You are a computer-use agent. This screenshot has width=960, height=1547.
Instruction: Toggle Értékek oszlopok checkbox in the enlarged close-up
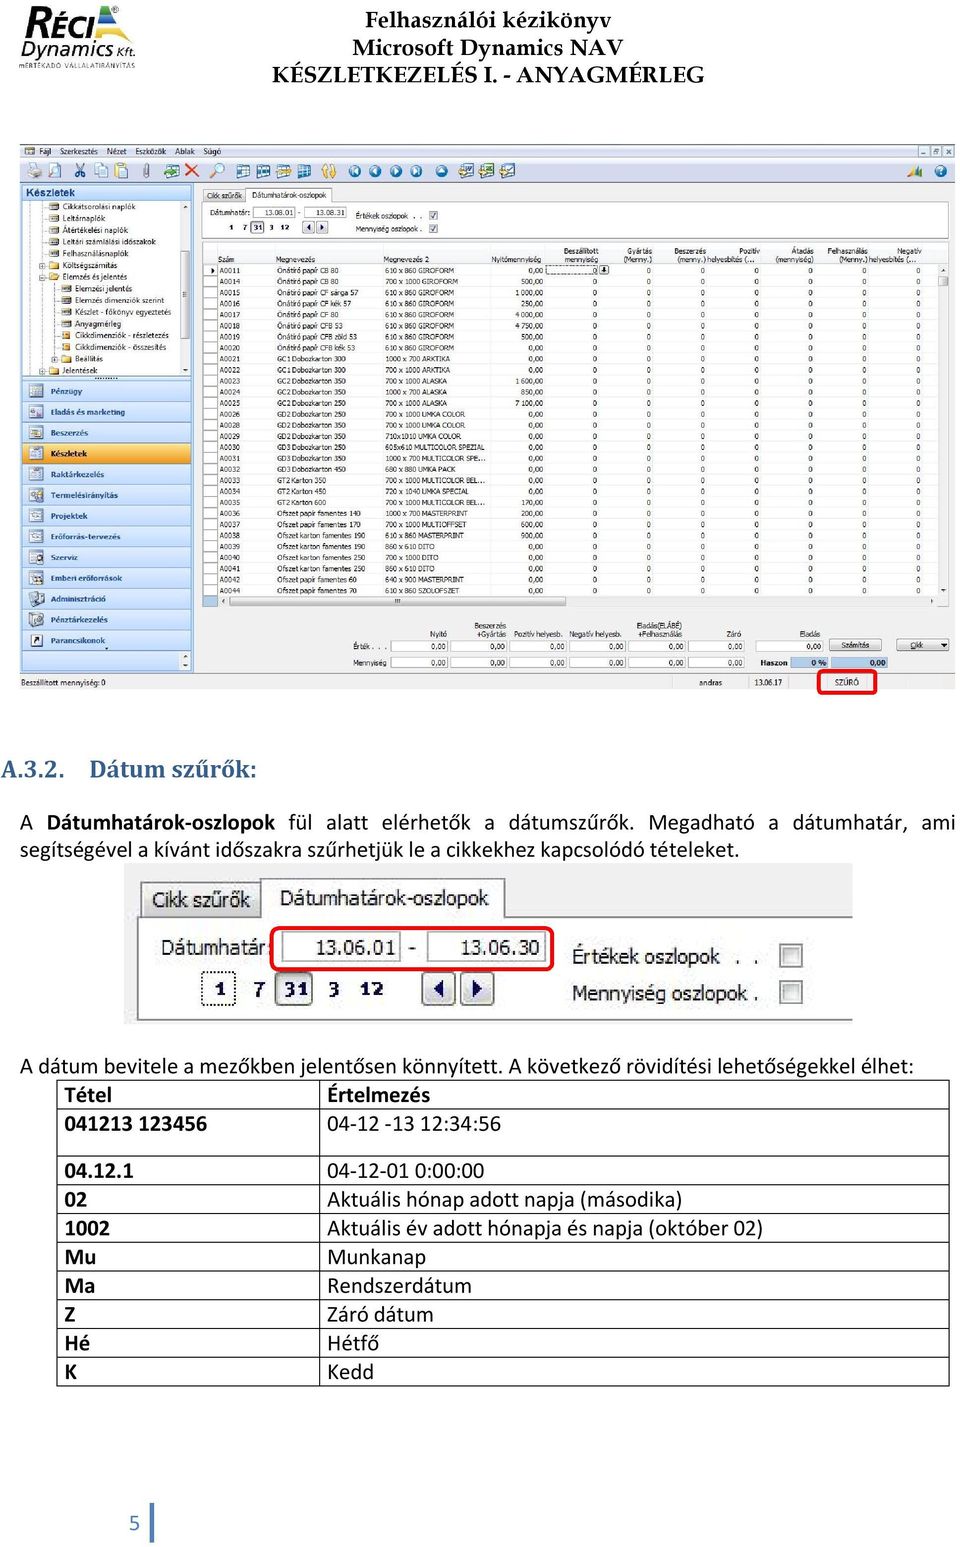pyautogui.click(x=790, y=956)
